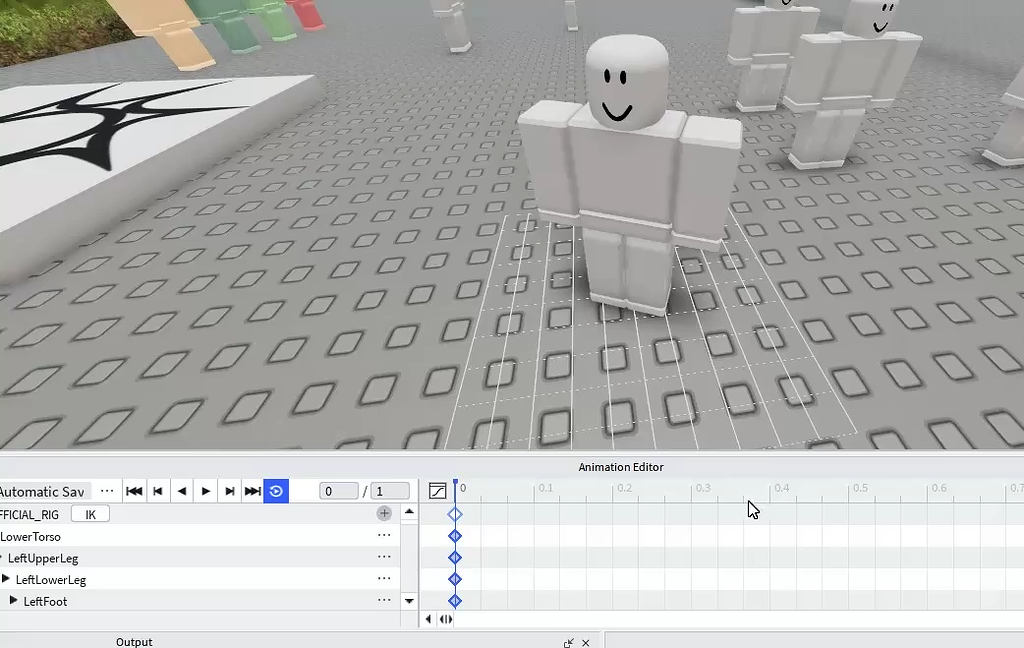The width and height of the screenshot is (1024, 648).
Task: Click the frame position input field
Action: 338,490
